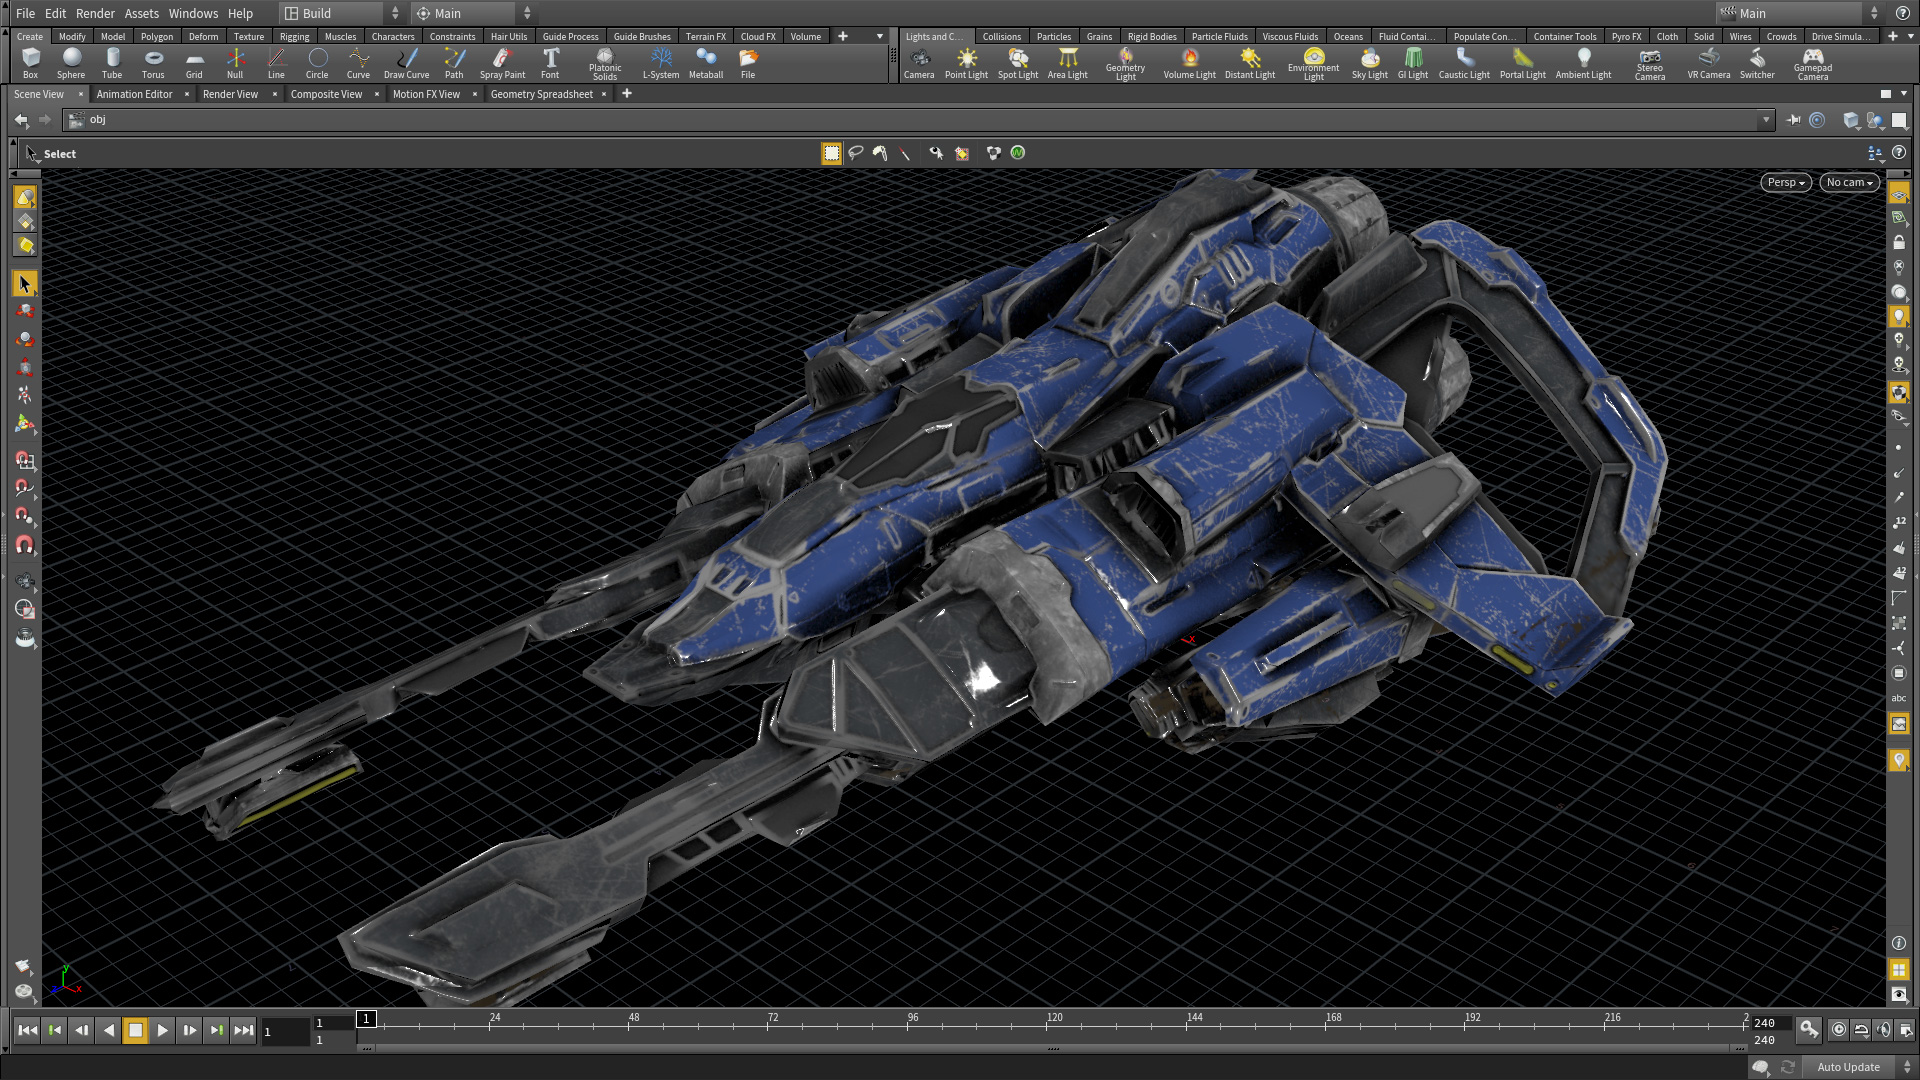Viewport: 1920px width, 1080px height.
Task: Expand the obj path history dropdown
Action: pyautogui.click(x=1766, y=119)
